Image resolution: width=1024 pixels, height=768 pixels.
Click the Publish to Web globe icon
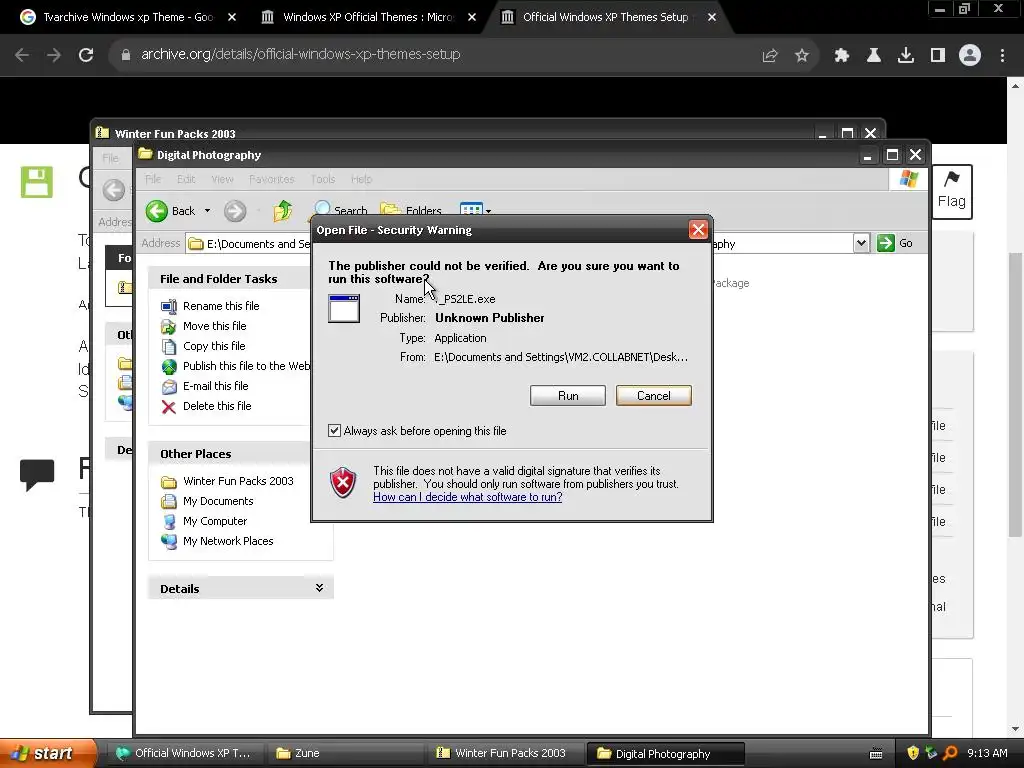[168, 366]
